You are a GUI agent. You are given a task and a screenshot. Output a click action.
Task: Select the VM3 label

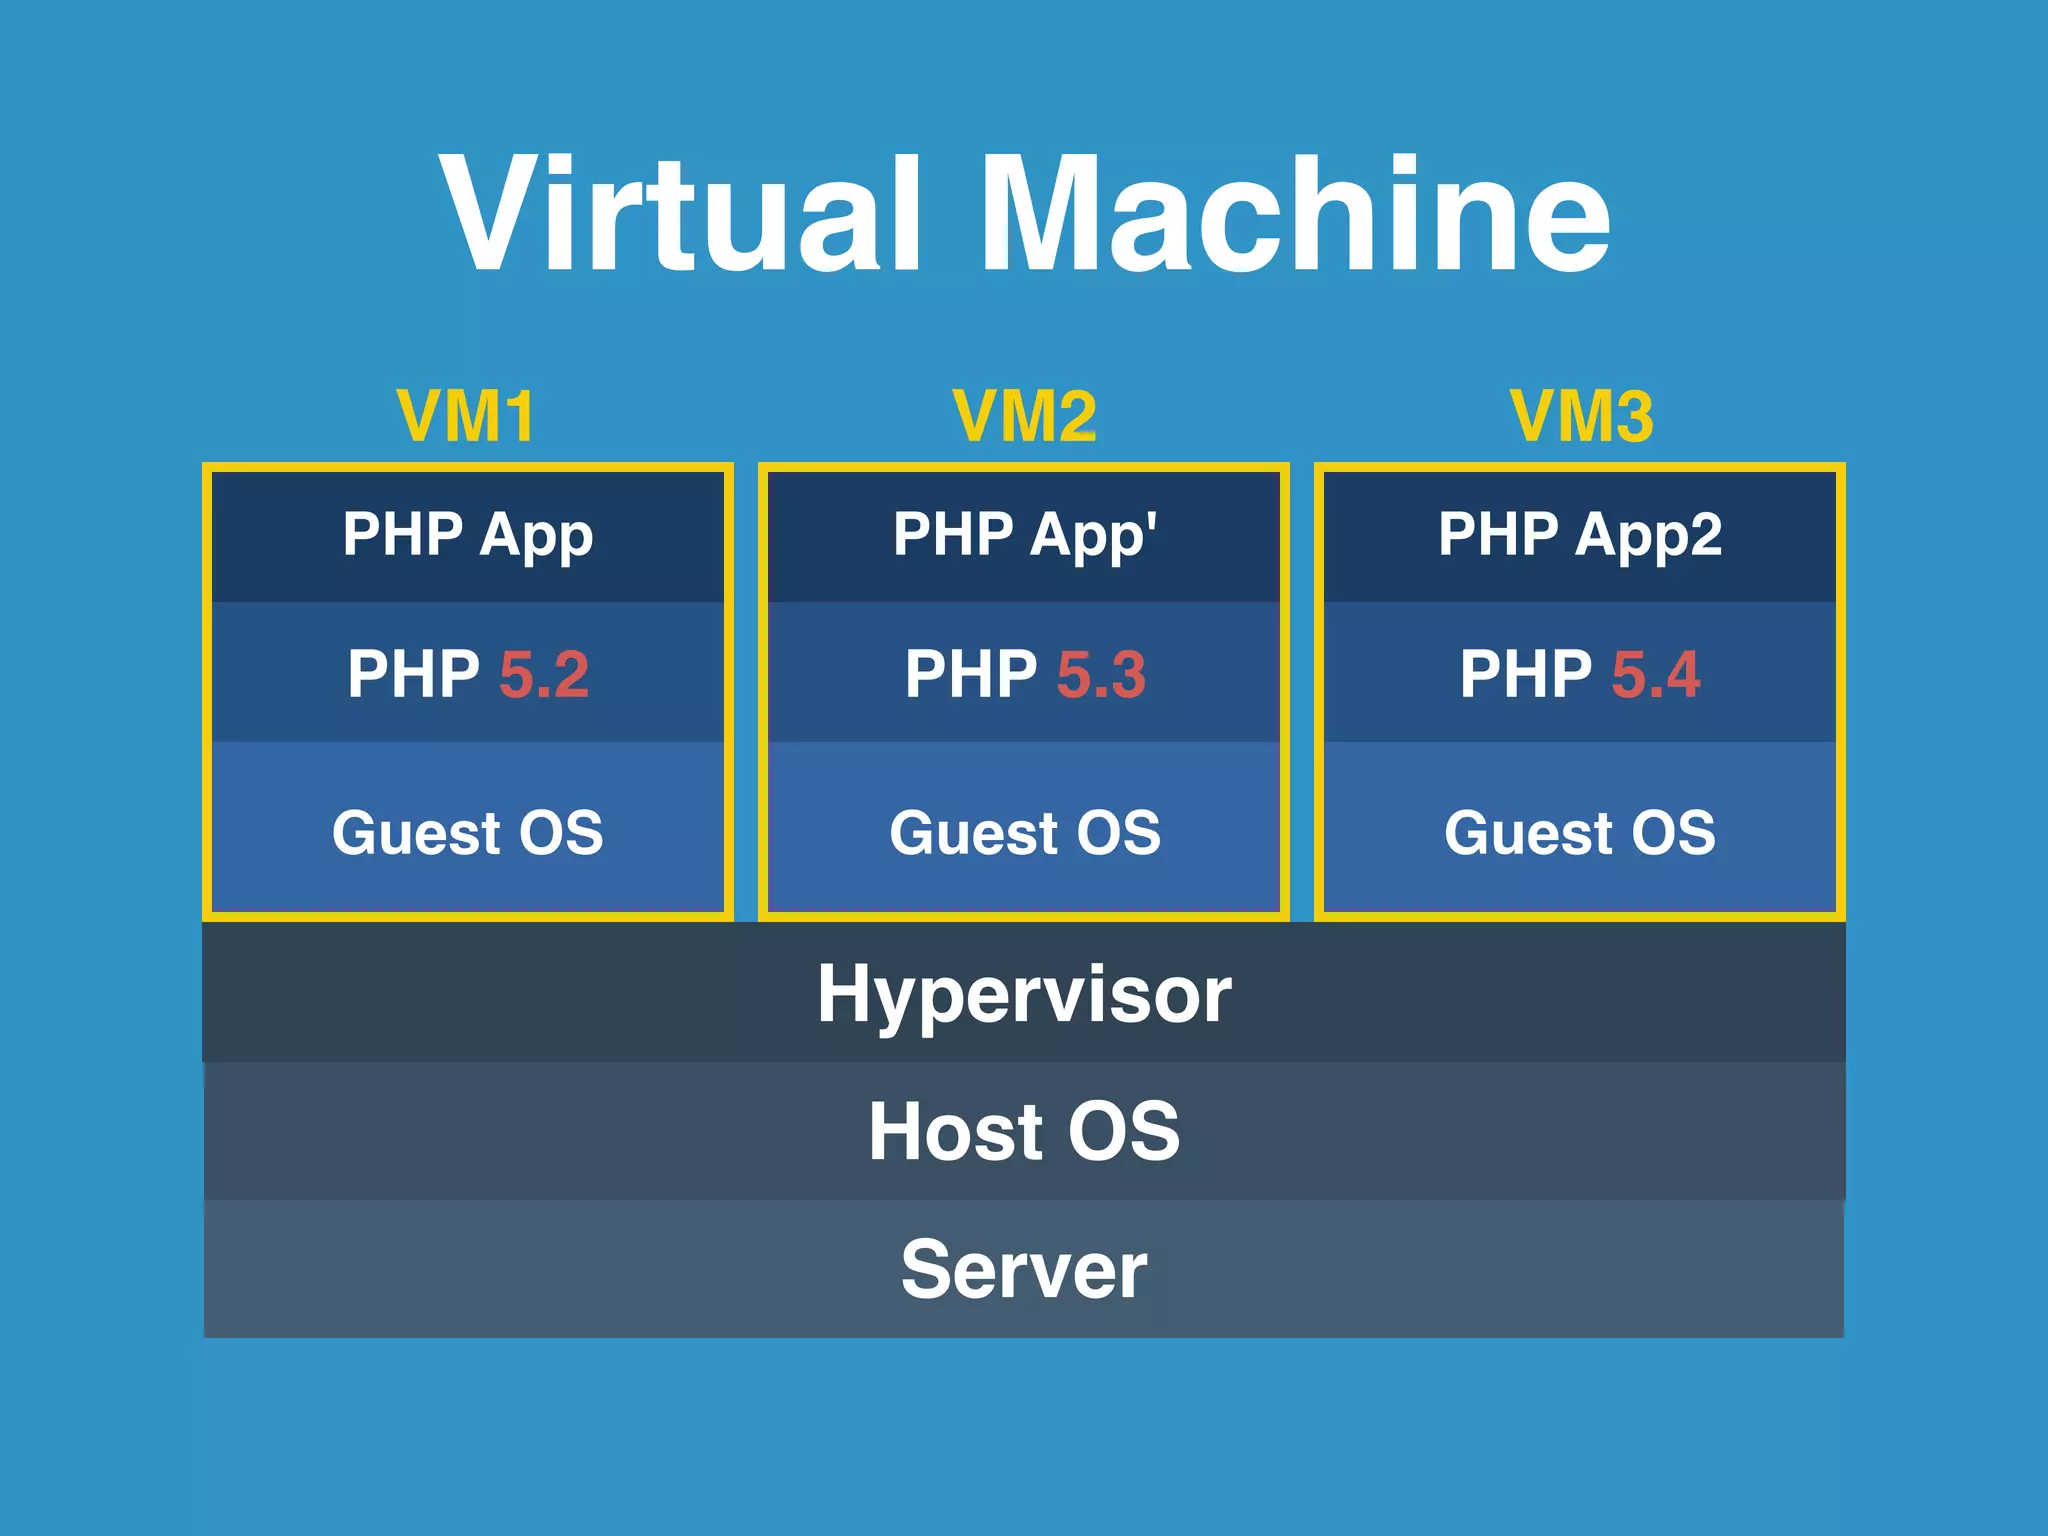point(1581,416)
